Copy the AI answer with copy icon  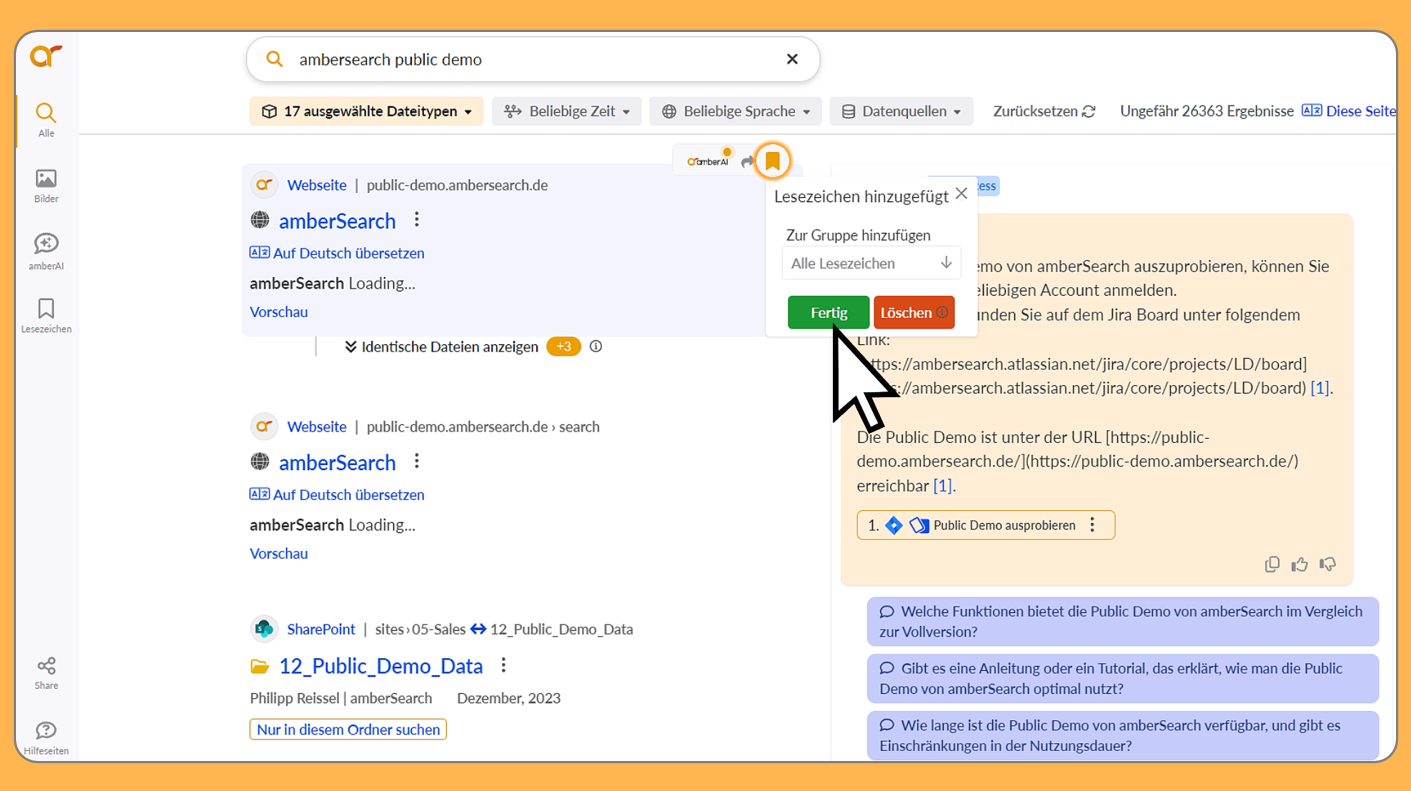1272,565
